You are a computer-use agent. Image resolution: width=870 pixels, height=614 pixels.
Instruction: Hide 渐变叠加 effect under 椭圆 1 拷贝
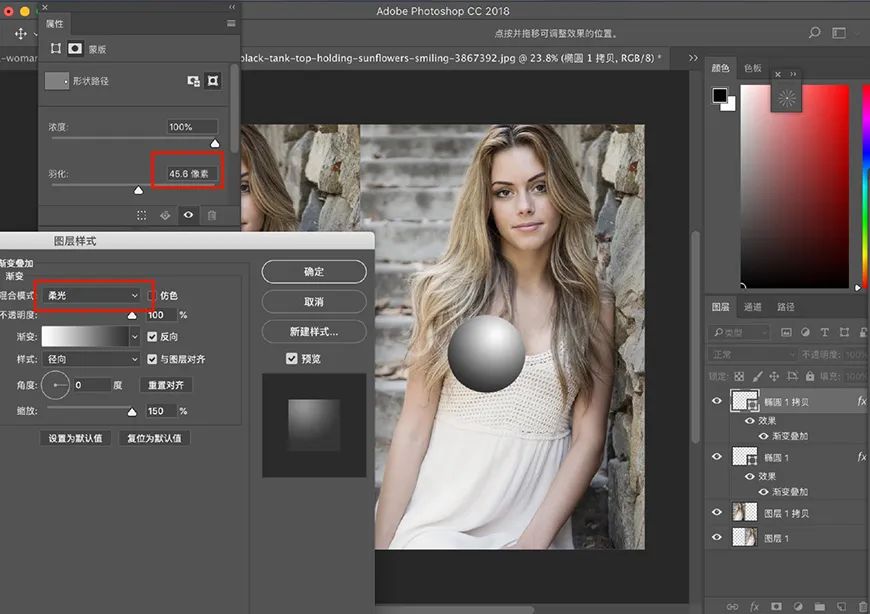[x=763, y=436]
